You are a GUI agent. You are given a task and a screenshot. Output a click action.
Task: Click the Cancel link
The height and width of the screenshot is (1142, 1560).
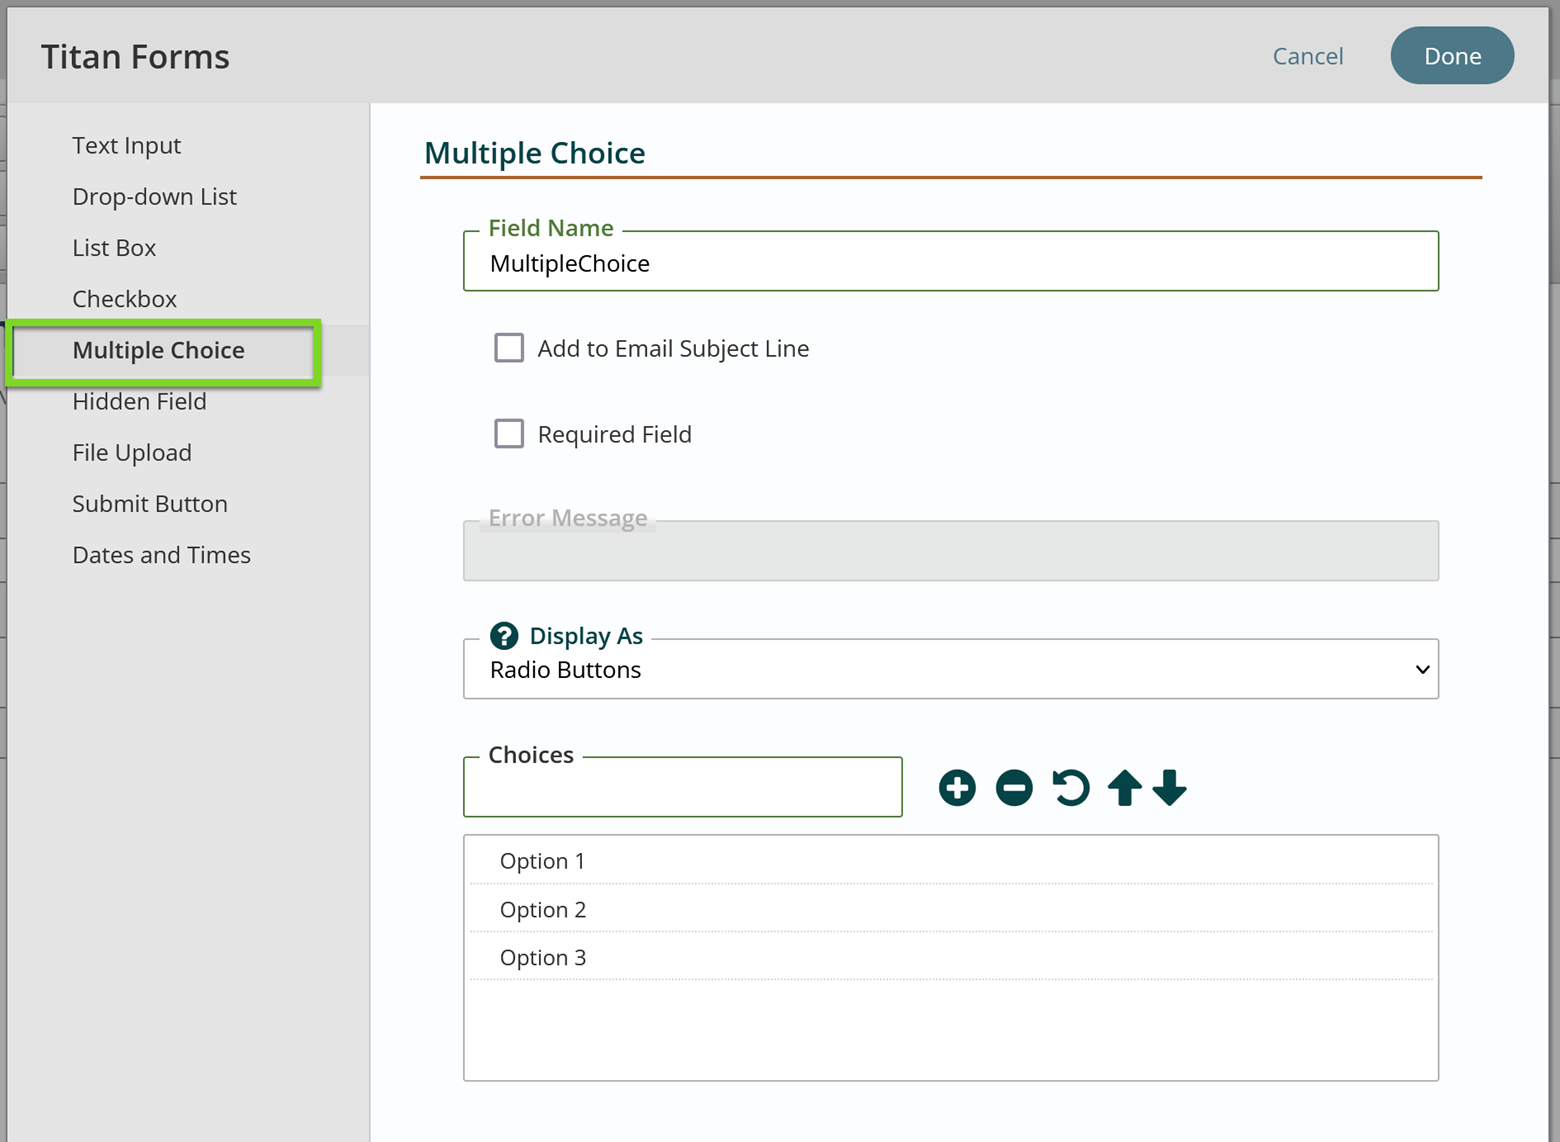(1307, 56)
